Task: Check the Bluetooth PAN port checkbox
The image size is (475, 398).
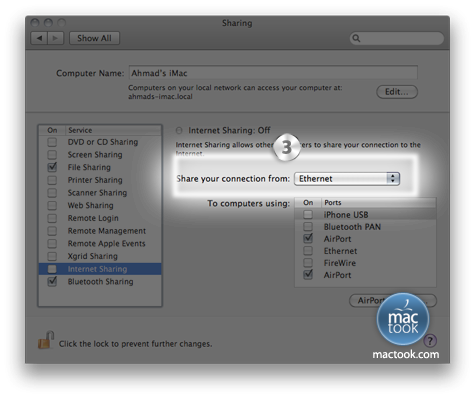Action: pyautogui.click(x=308, y=227)
